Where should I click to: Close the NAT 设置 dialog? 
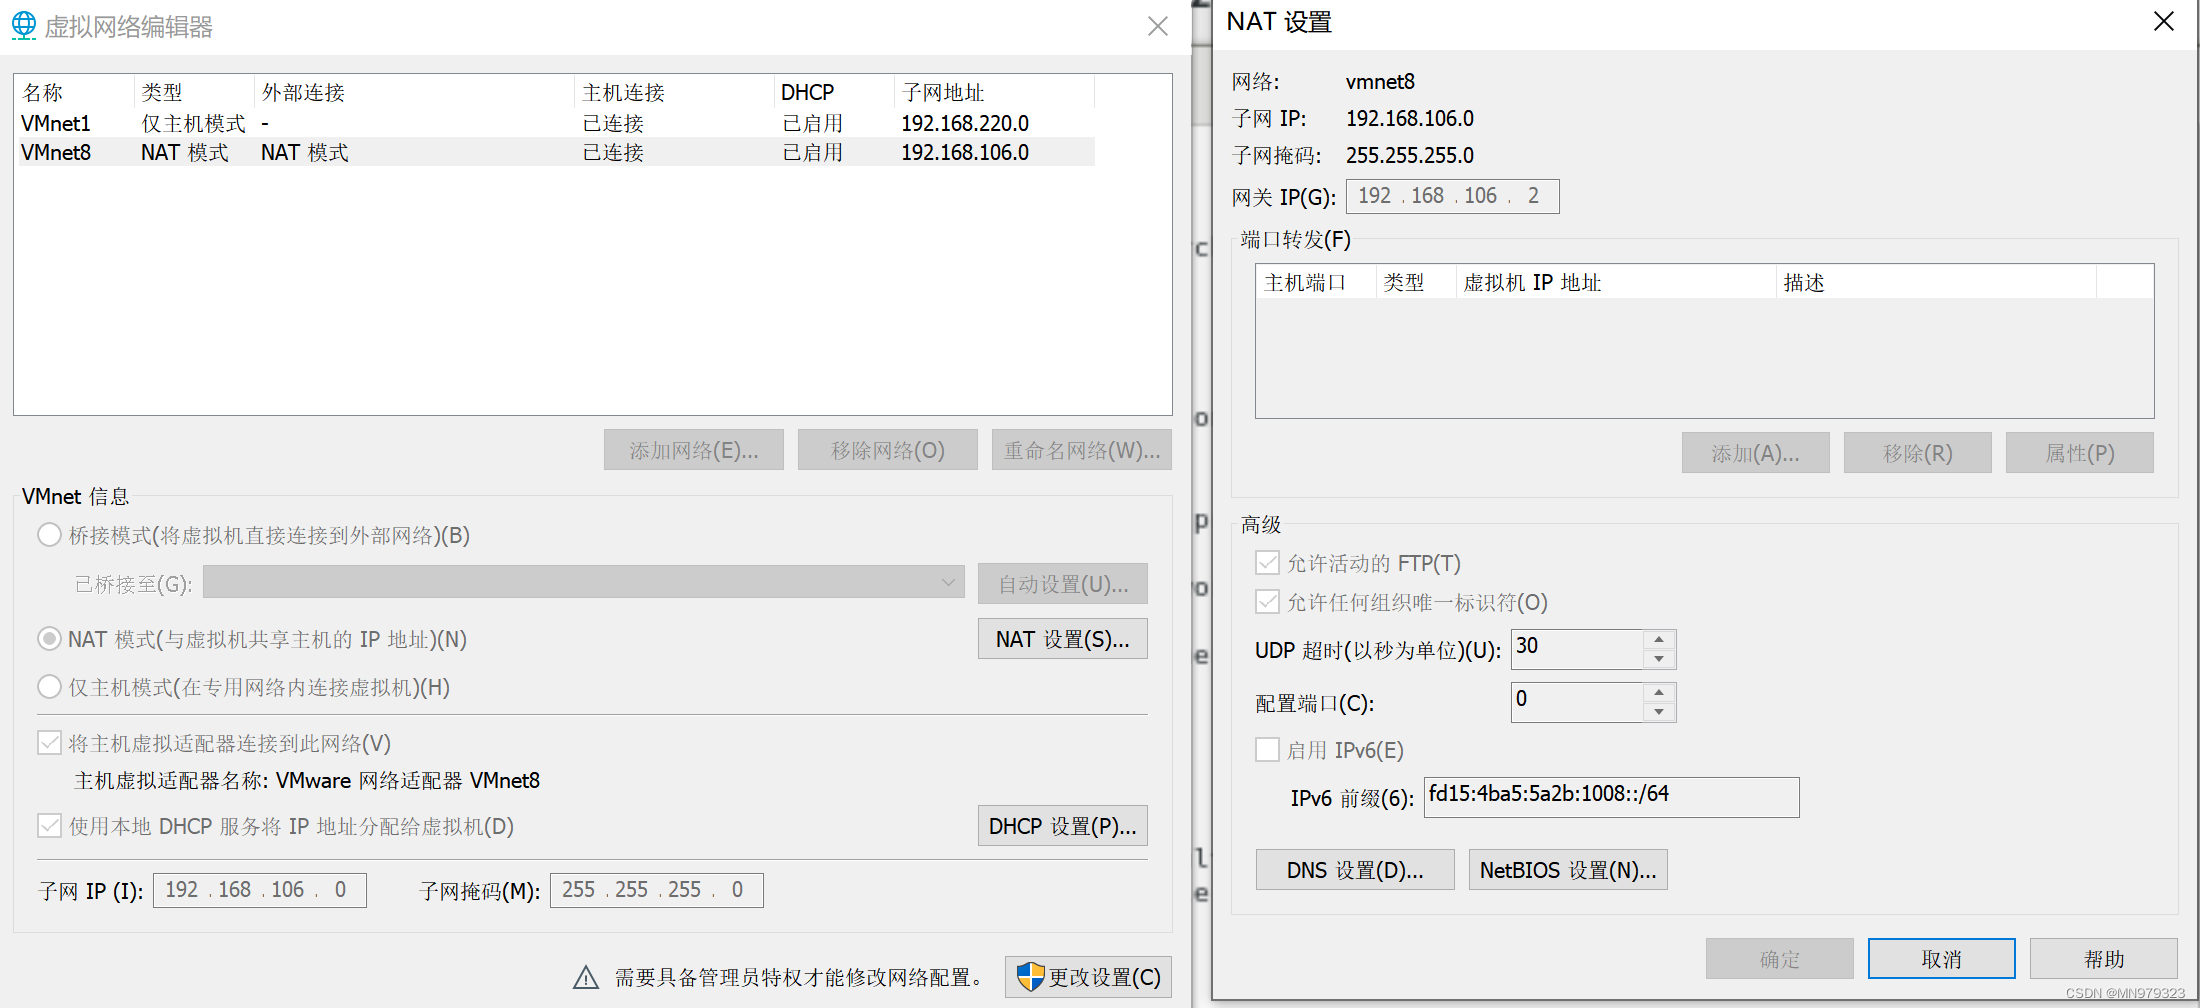(2164, 21)
